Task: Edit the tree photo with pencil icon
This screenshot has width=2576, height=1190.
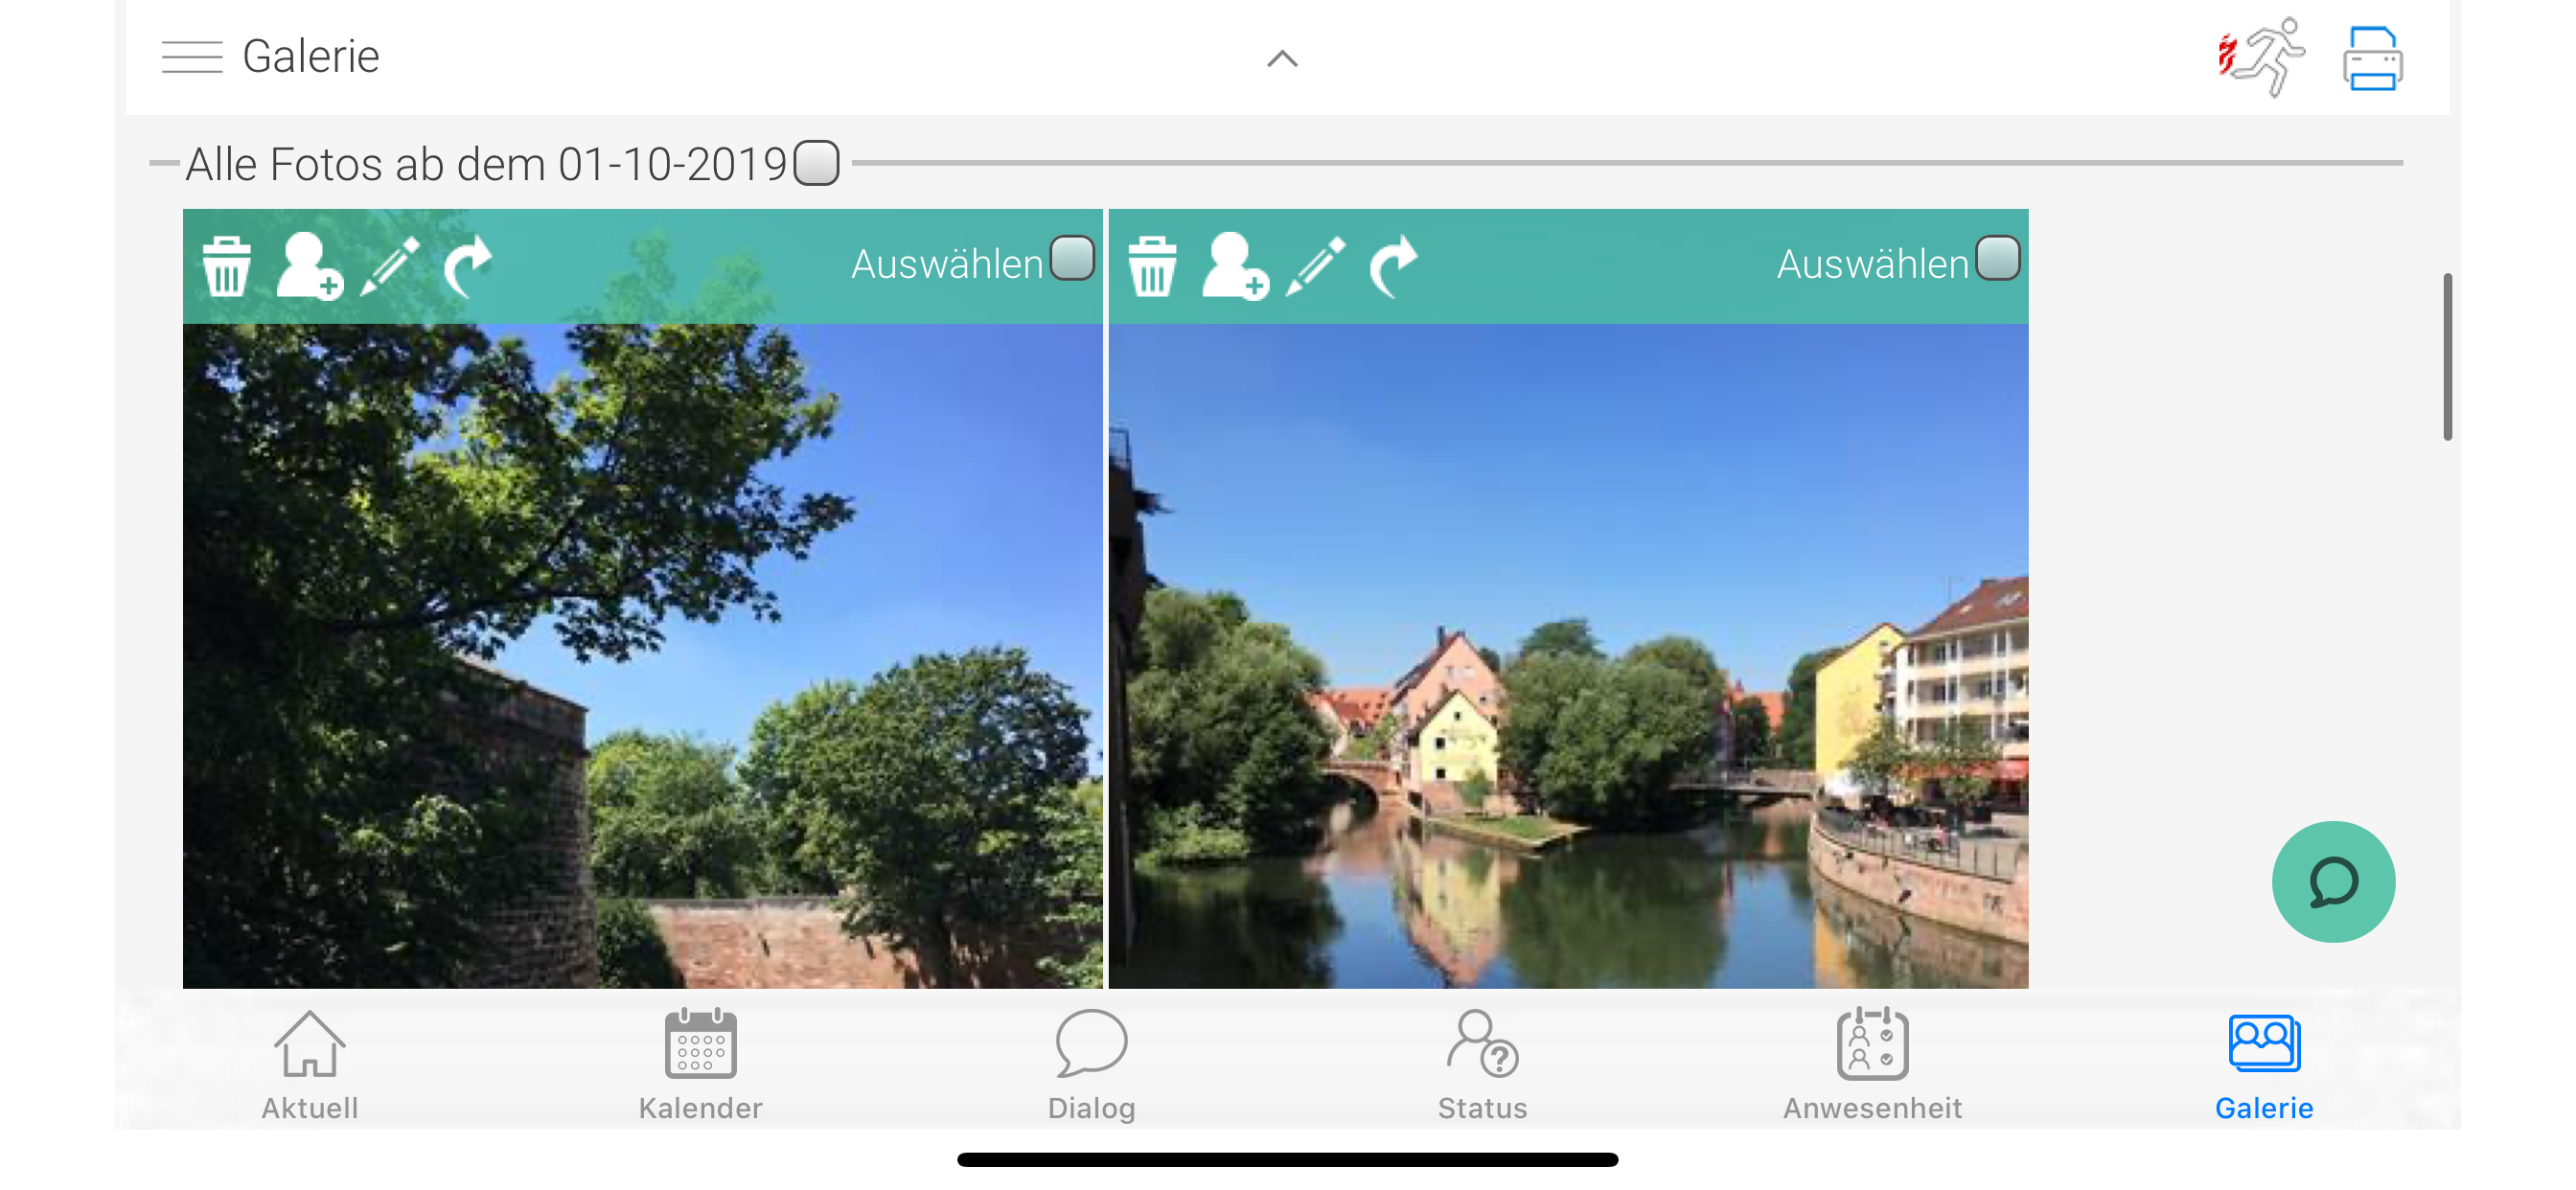Action: pos(390,266)
